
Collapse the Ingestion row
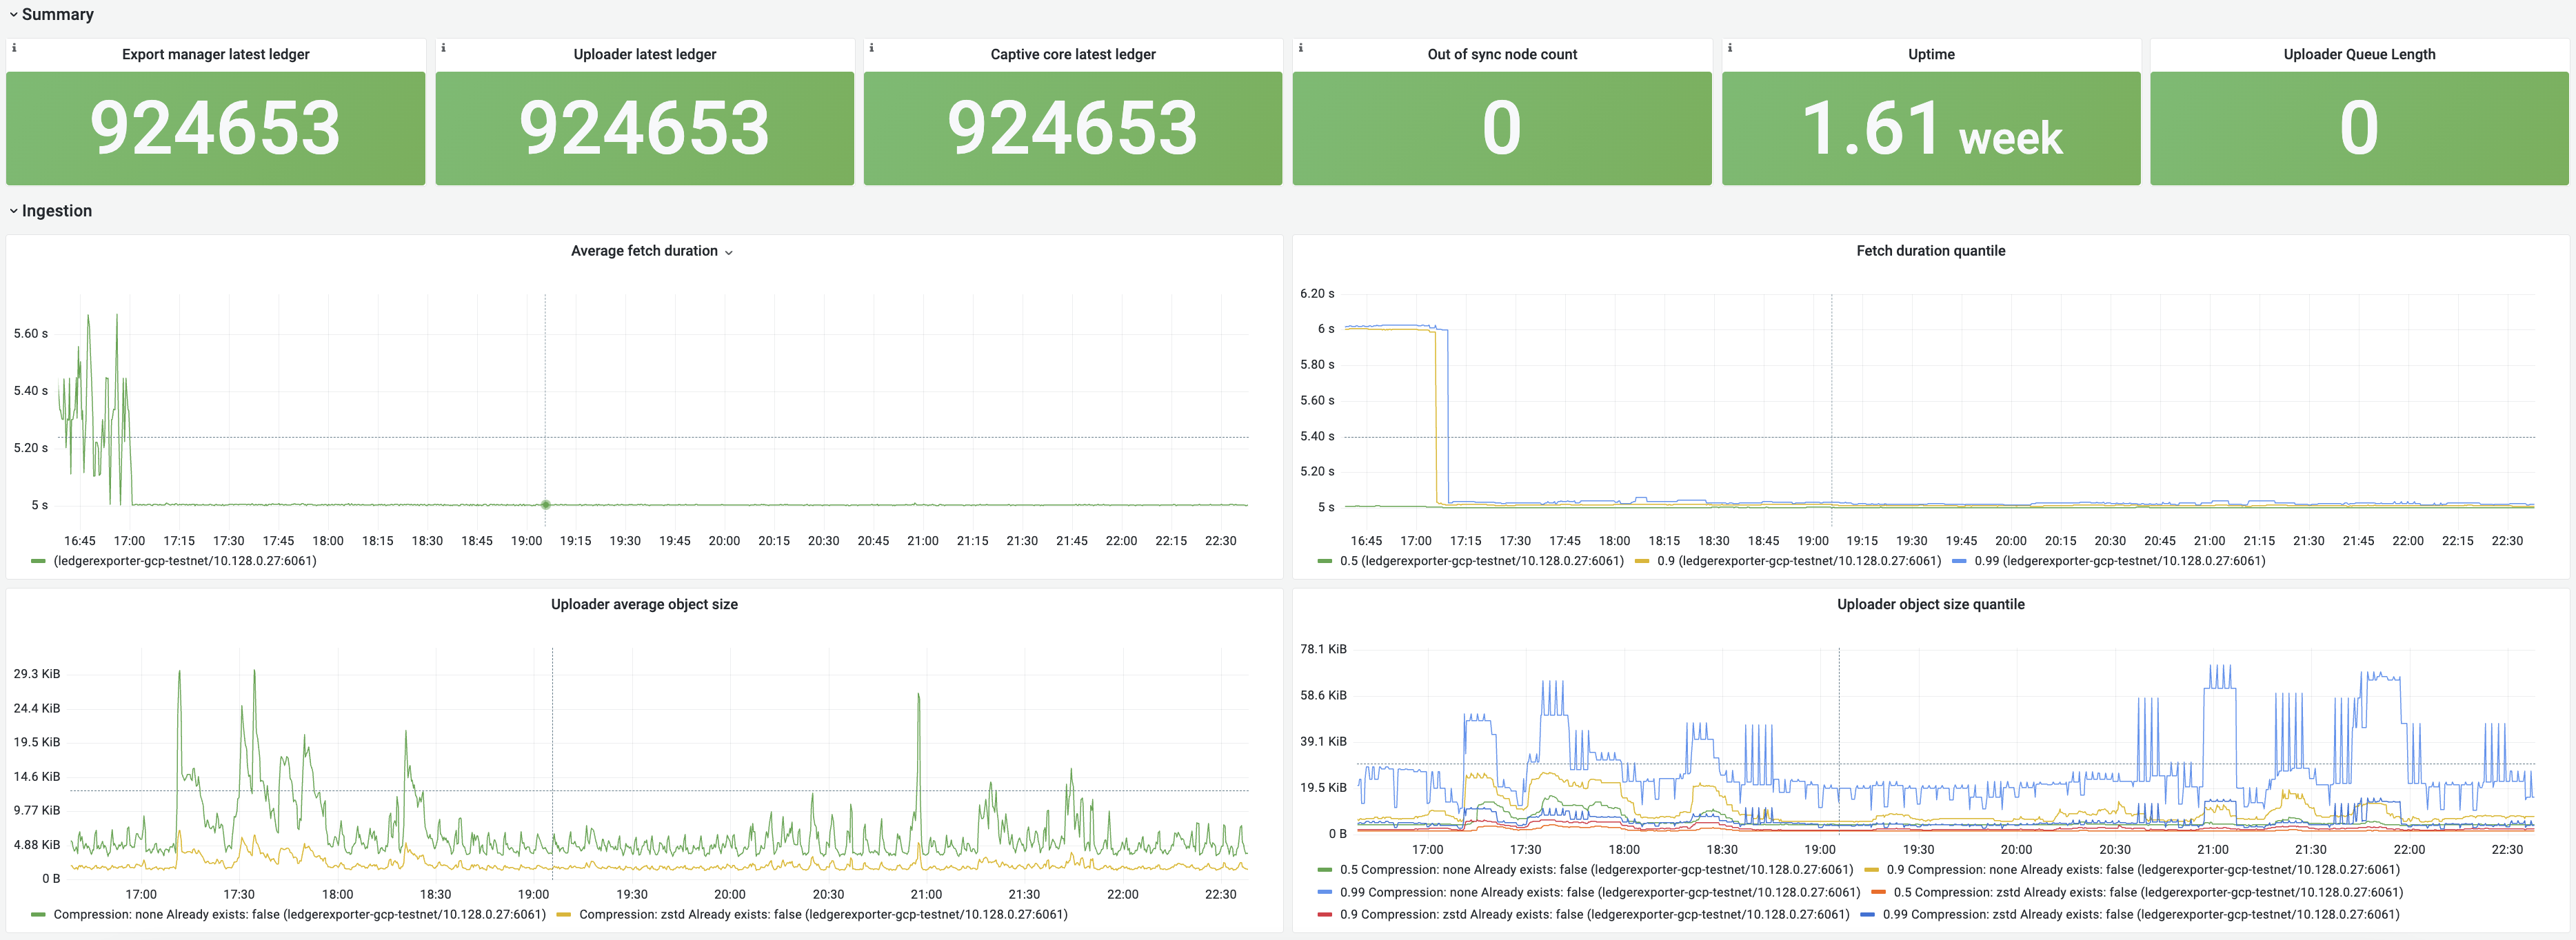click(x=14, y=211)
